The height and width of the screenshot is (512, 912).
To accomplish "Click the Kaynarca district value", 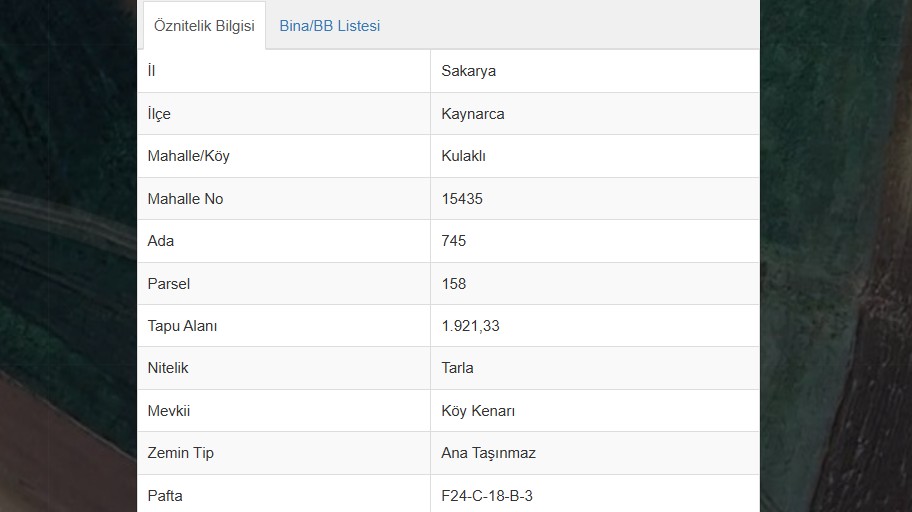I will (472, 114).
